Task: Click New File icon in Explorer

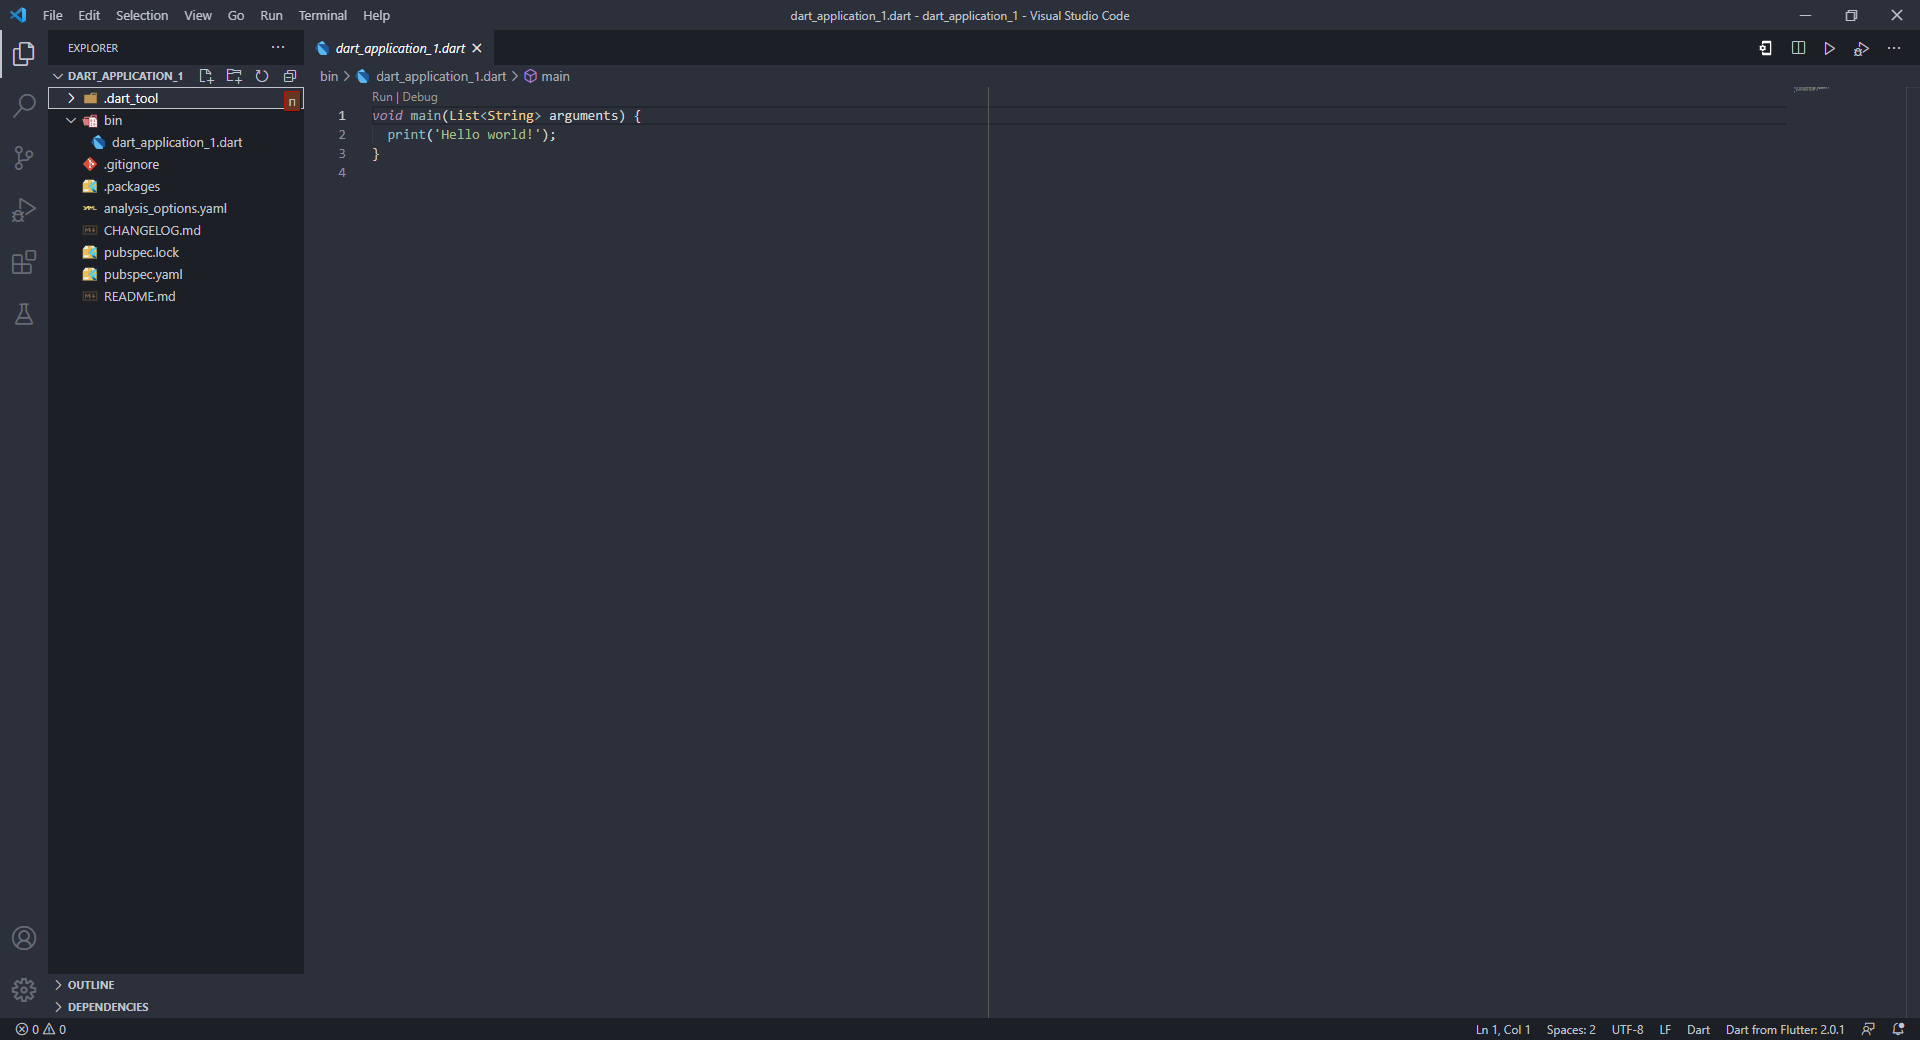Action: pyautogui.click(x=206, y=76)
